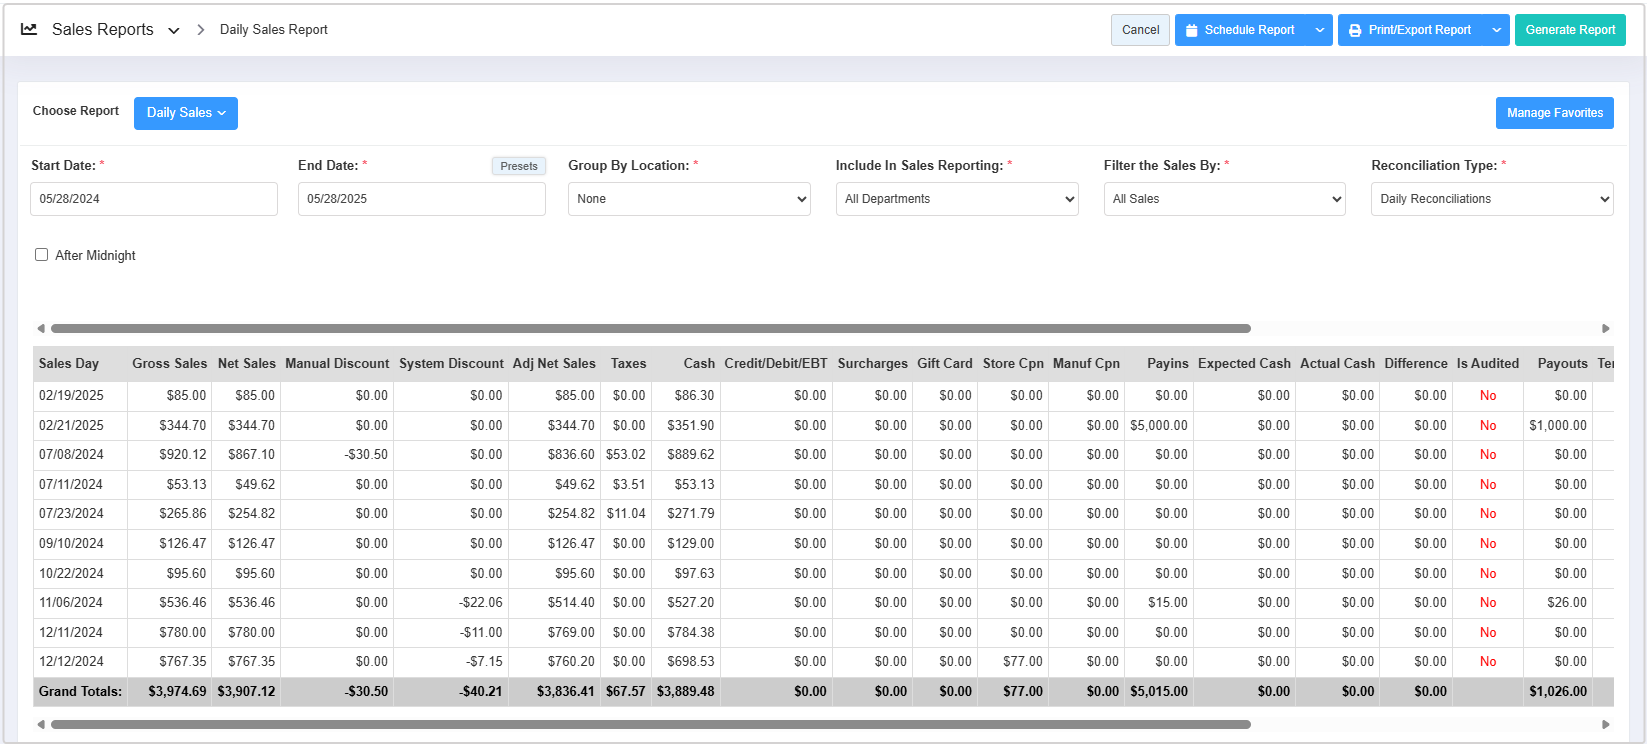Click the top scrollbar right arrow
Viewport: 1647px width, 744px height.
tap(1606, 328)
